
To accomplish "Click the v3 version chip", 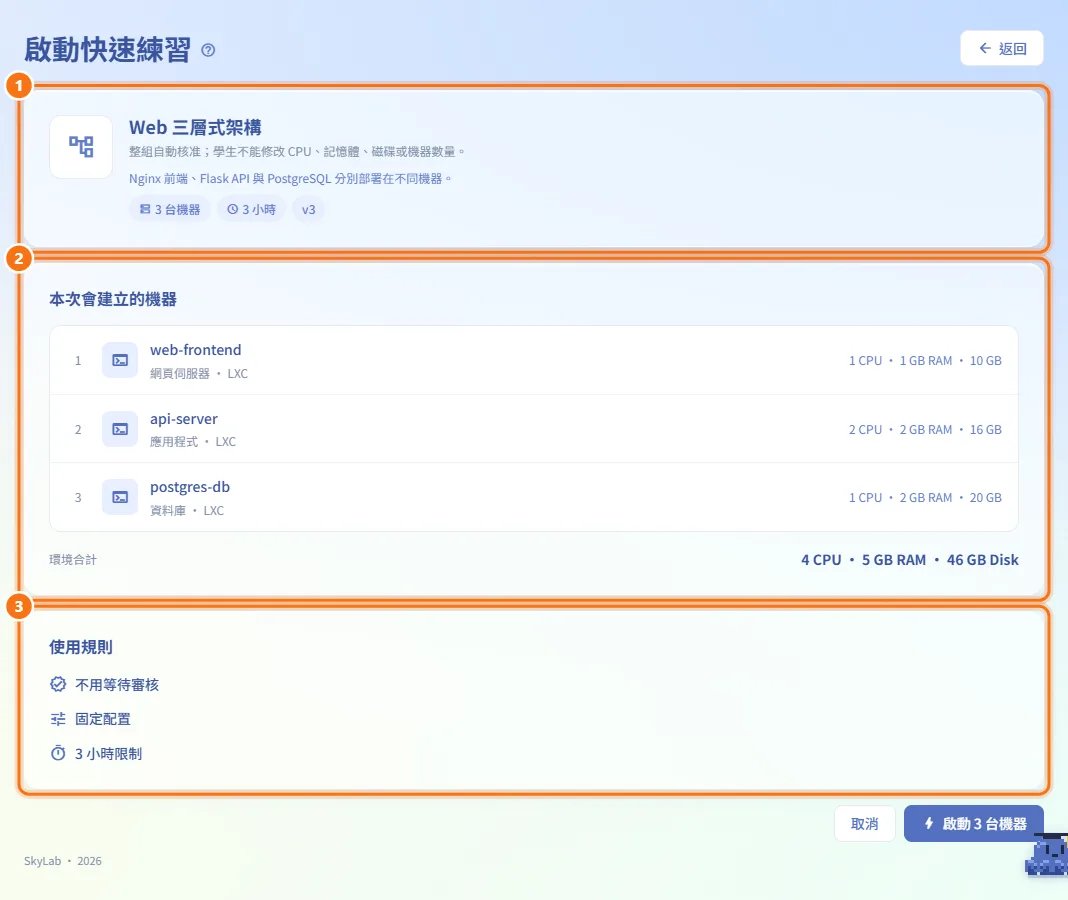I will [309, 209].
